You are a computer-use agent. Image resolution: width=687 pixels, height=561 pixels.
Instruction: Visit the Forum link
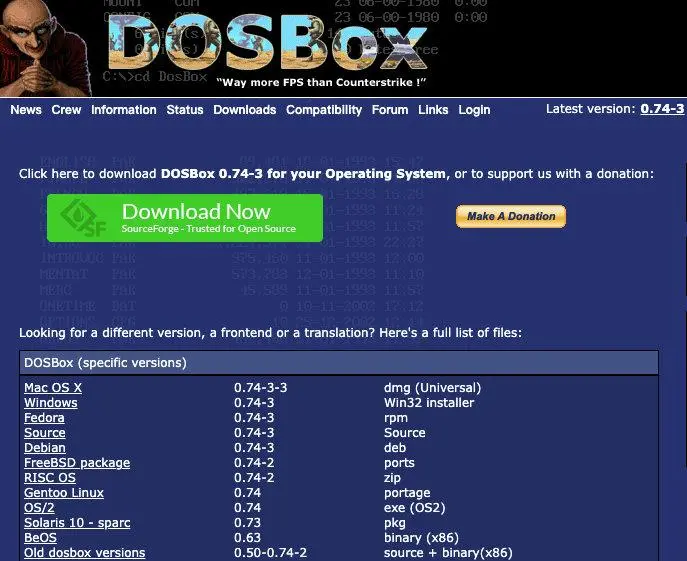point(390,110)
